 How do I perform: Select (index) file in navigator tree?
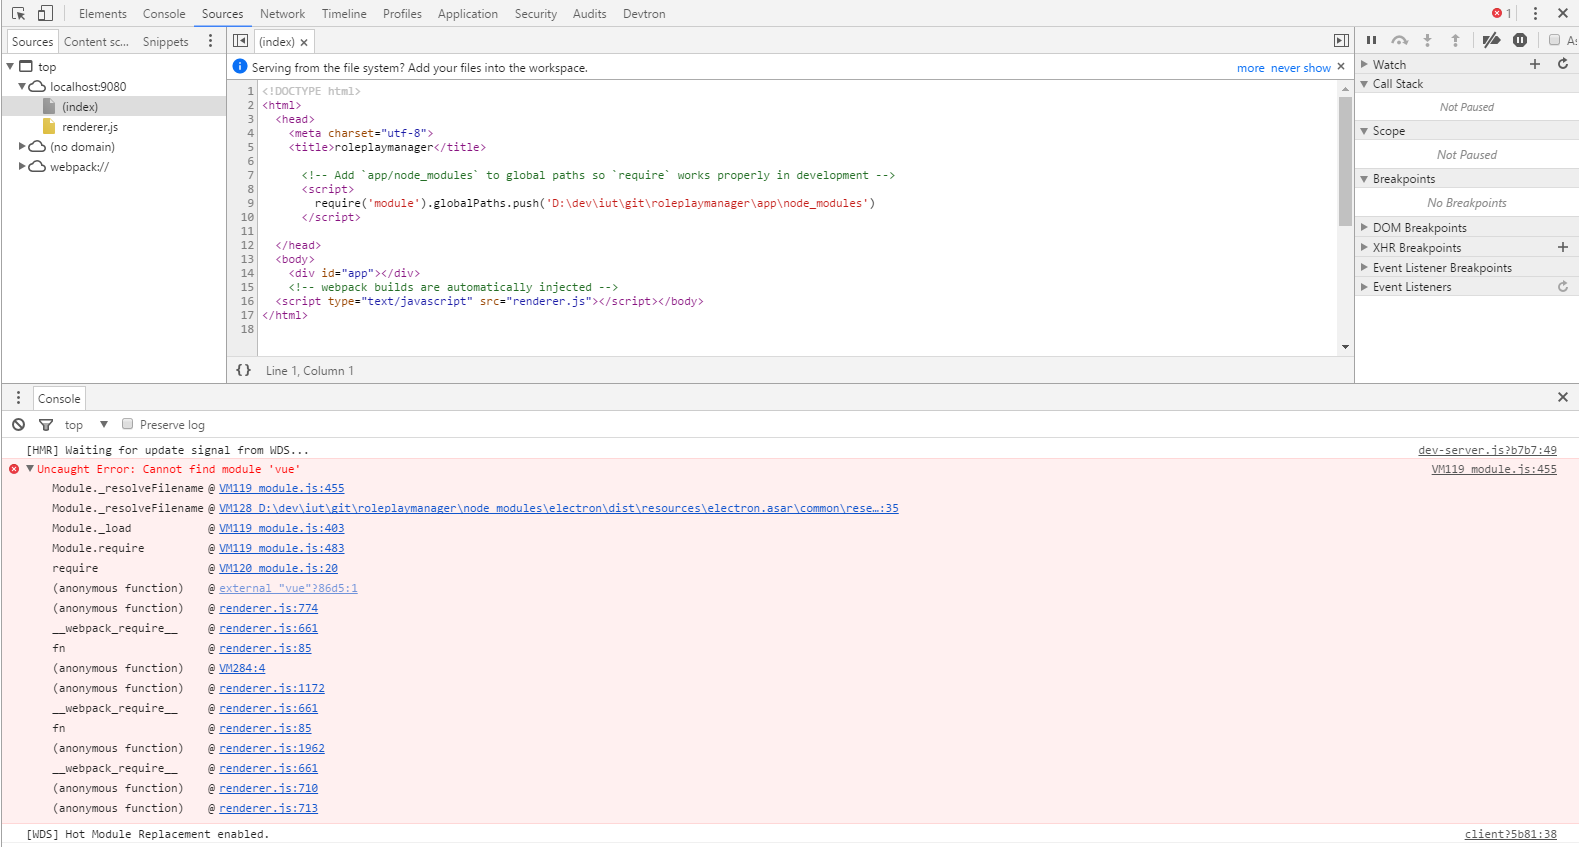(80, 107)
